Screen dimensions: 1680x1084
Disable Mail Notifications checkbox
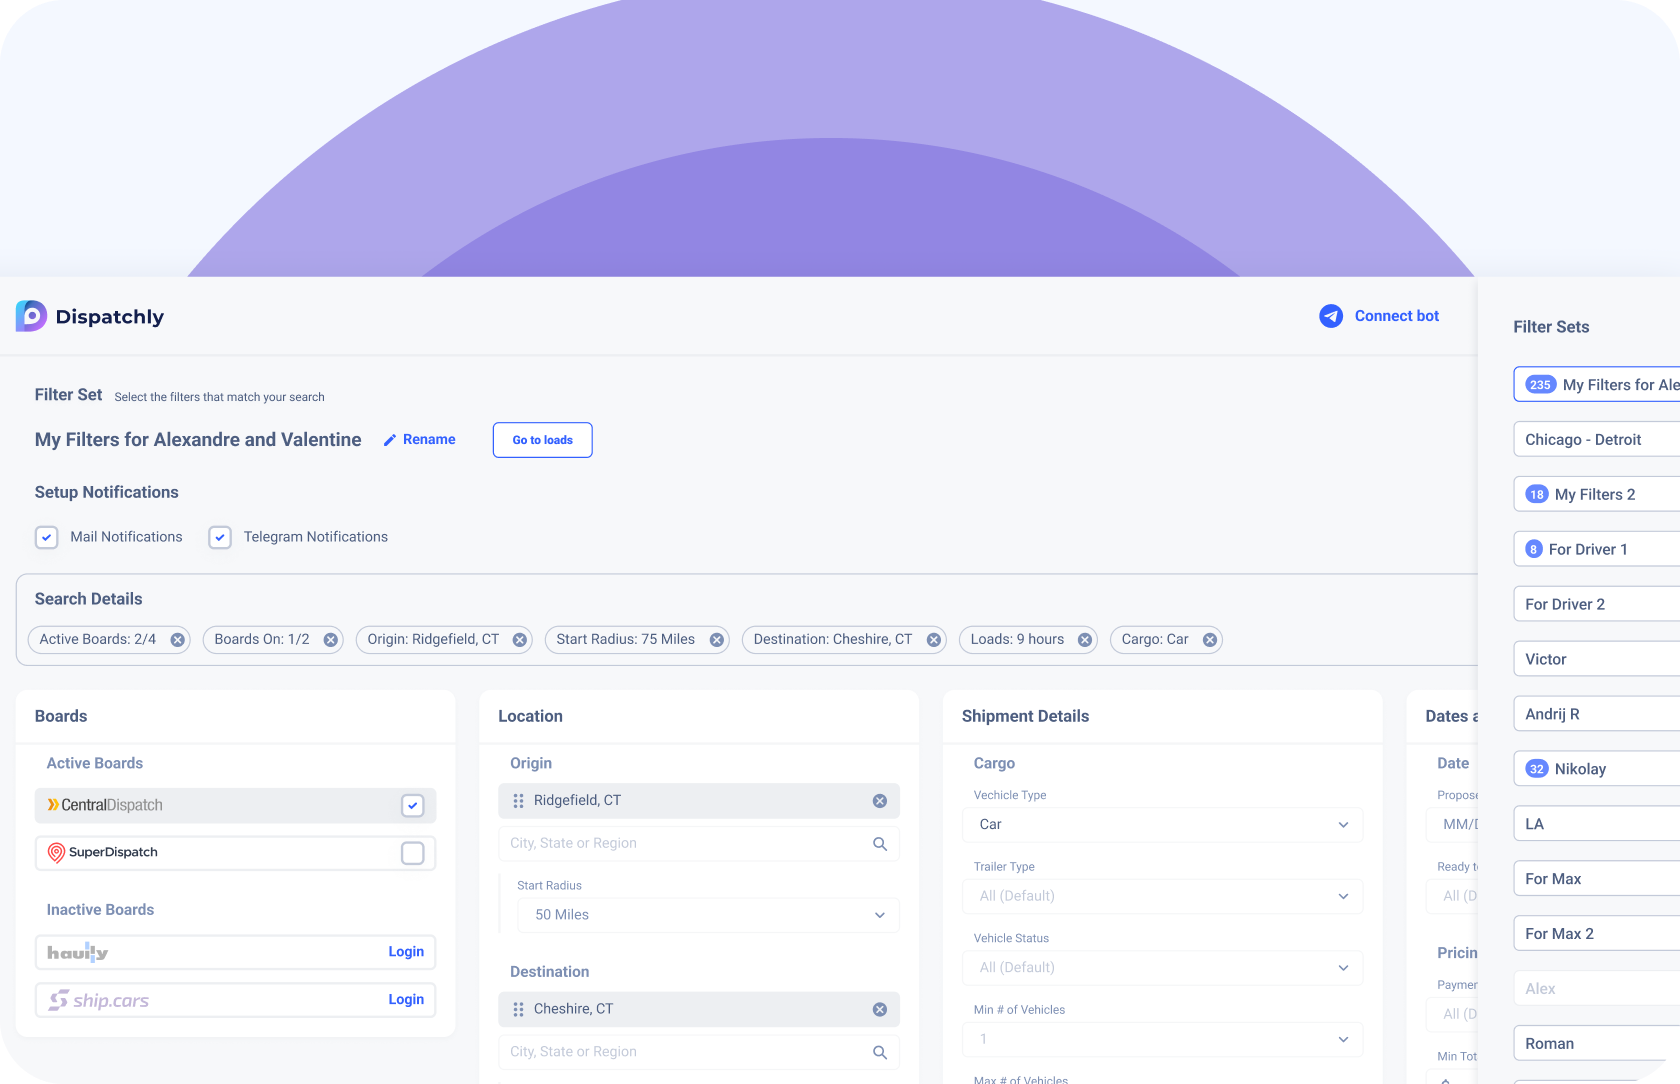pyautogui.click(x=47, y=537)
